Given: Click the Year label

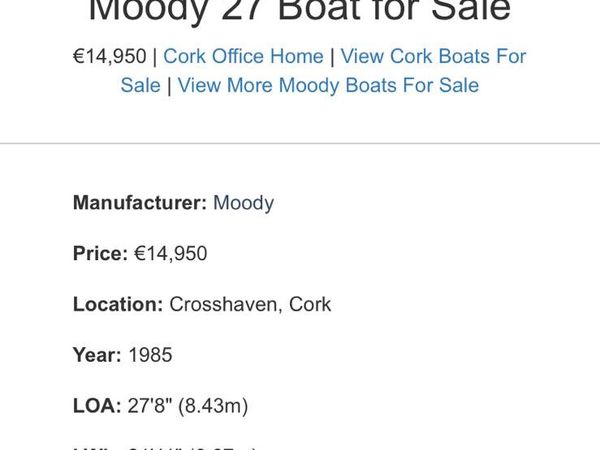Looking at the screenshot, I should 97,355.
